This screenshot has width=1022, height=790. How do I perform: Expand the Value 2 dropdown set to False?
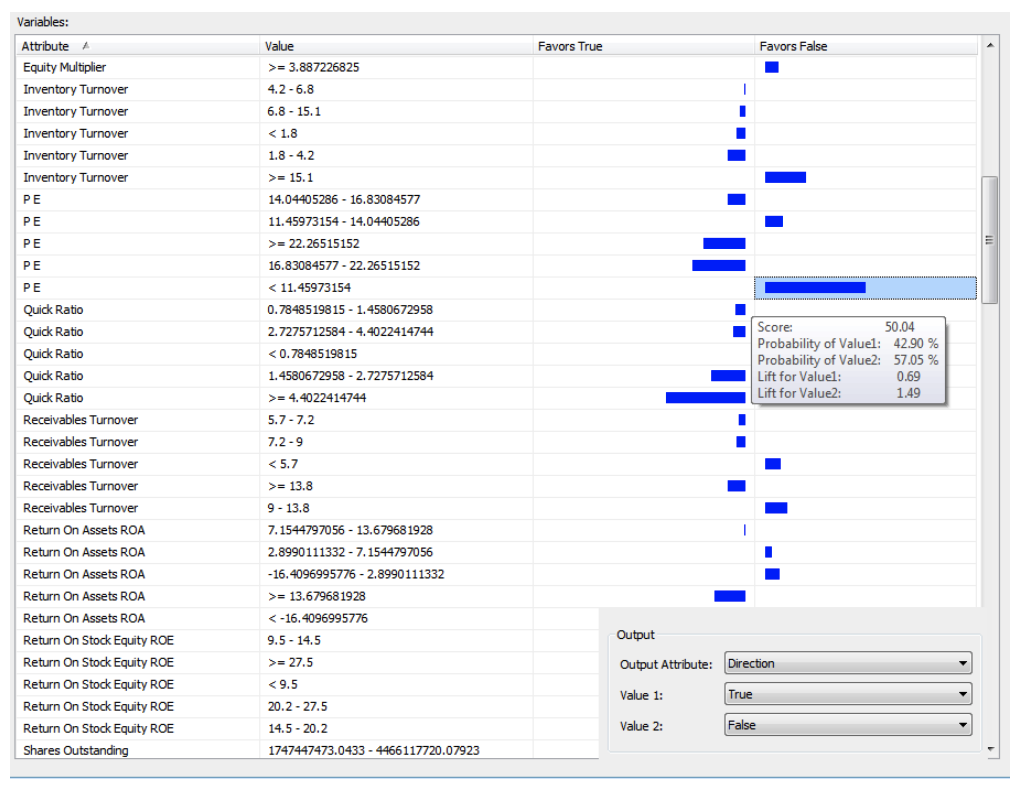pyautogui.click(x=847, y=725)
